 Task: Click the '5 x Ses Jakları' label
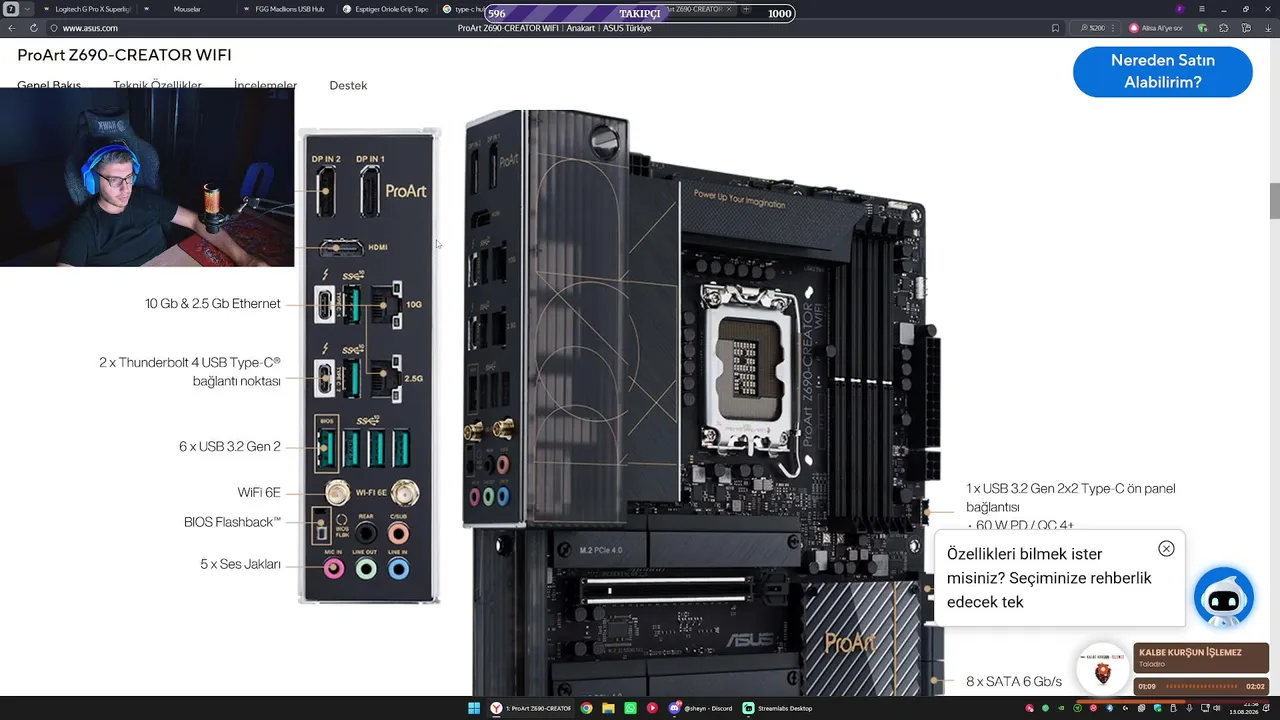[x=240, y=564]
